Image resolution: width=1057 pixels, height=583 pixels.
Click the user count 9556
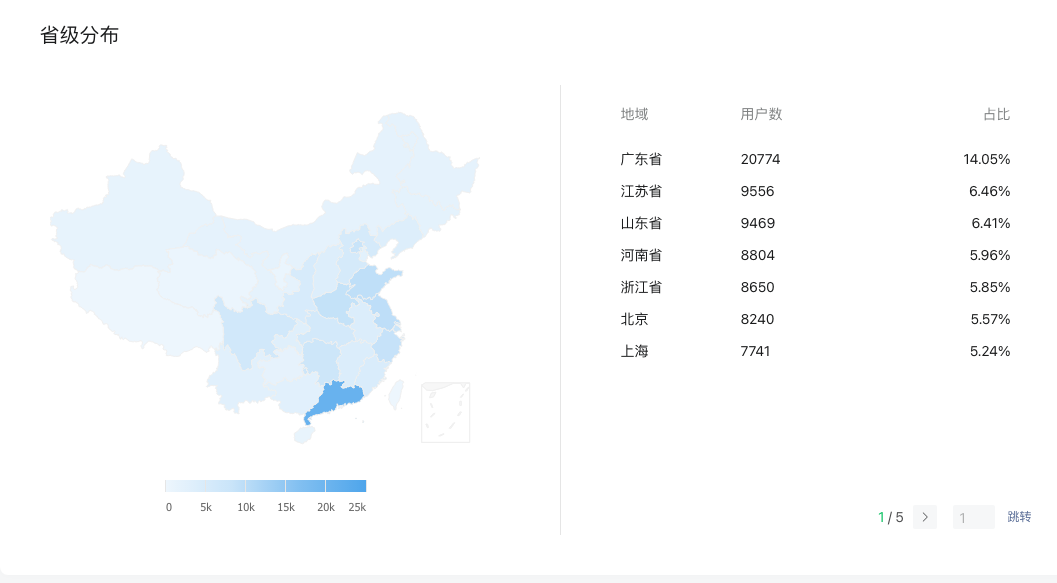tap(757, 191)
